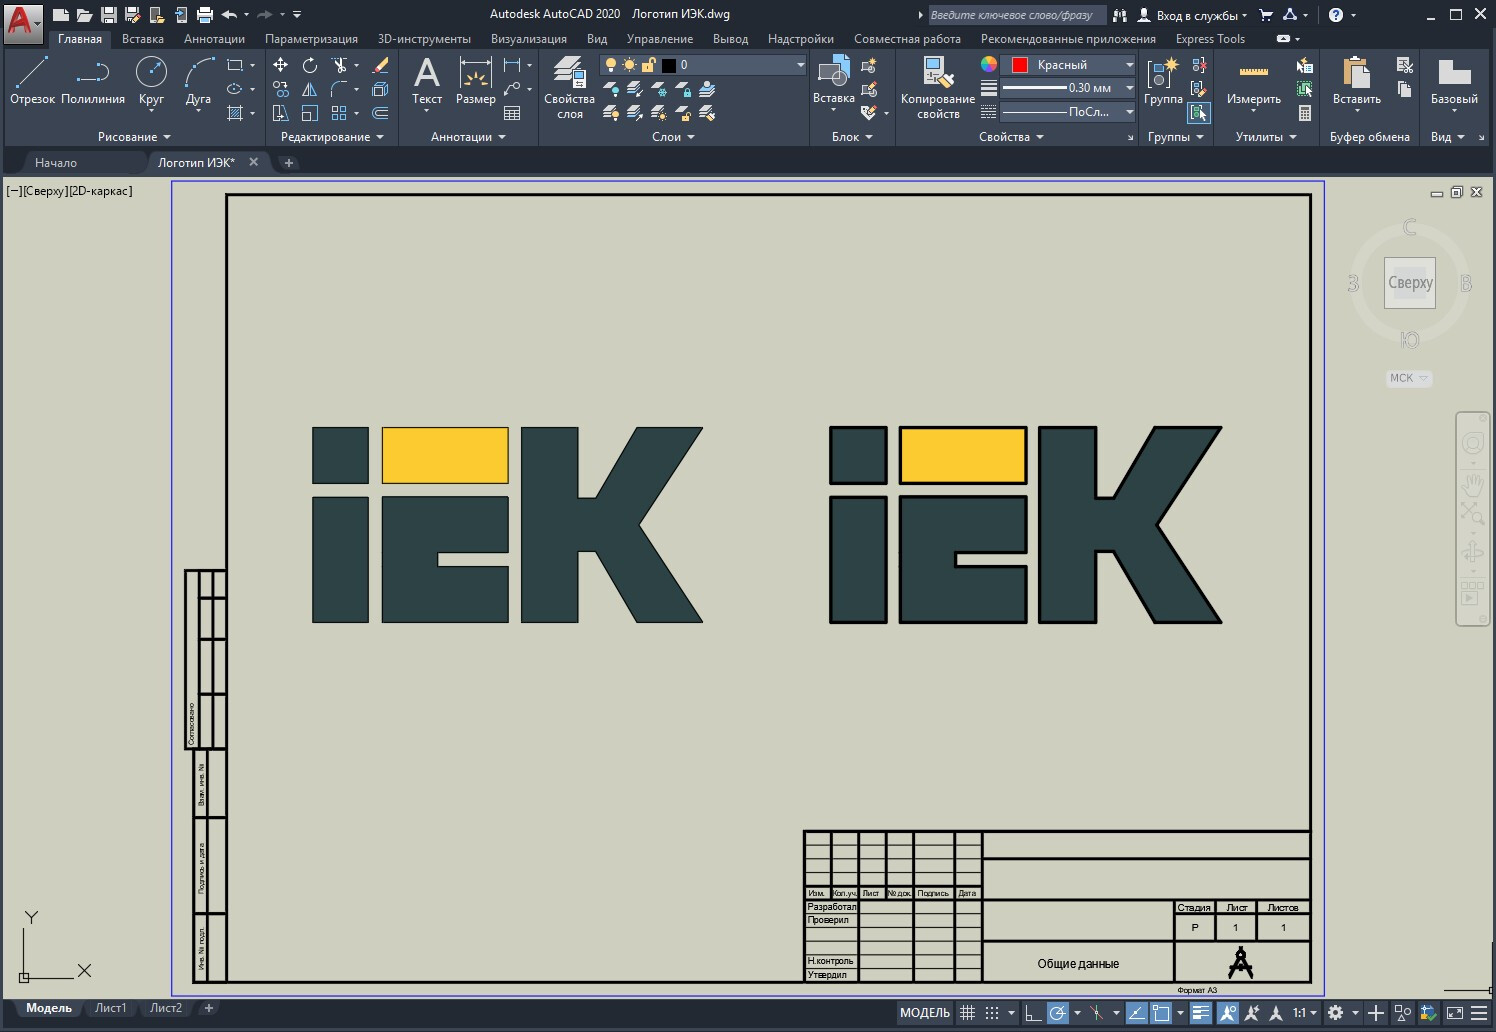Toggle clean screen mode in status bar

(1455, 1013)
